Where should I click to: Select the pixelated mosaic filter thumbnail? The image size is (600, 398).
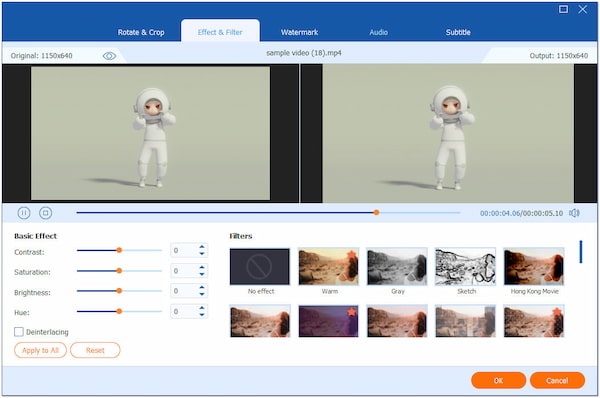[465, 321]
